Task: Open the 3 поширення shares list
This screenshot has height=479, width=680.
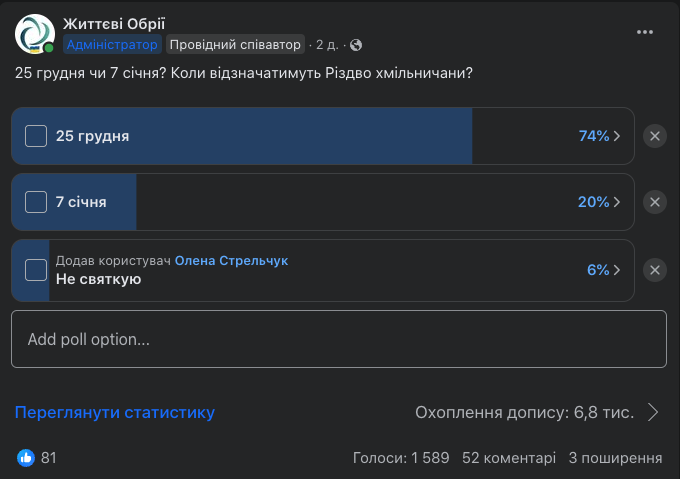Action: tap(615, 458)
